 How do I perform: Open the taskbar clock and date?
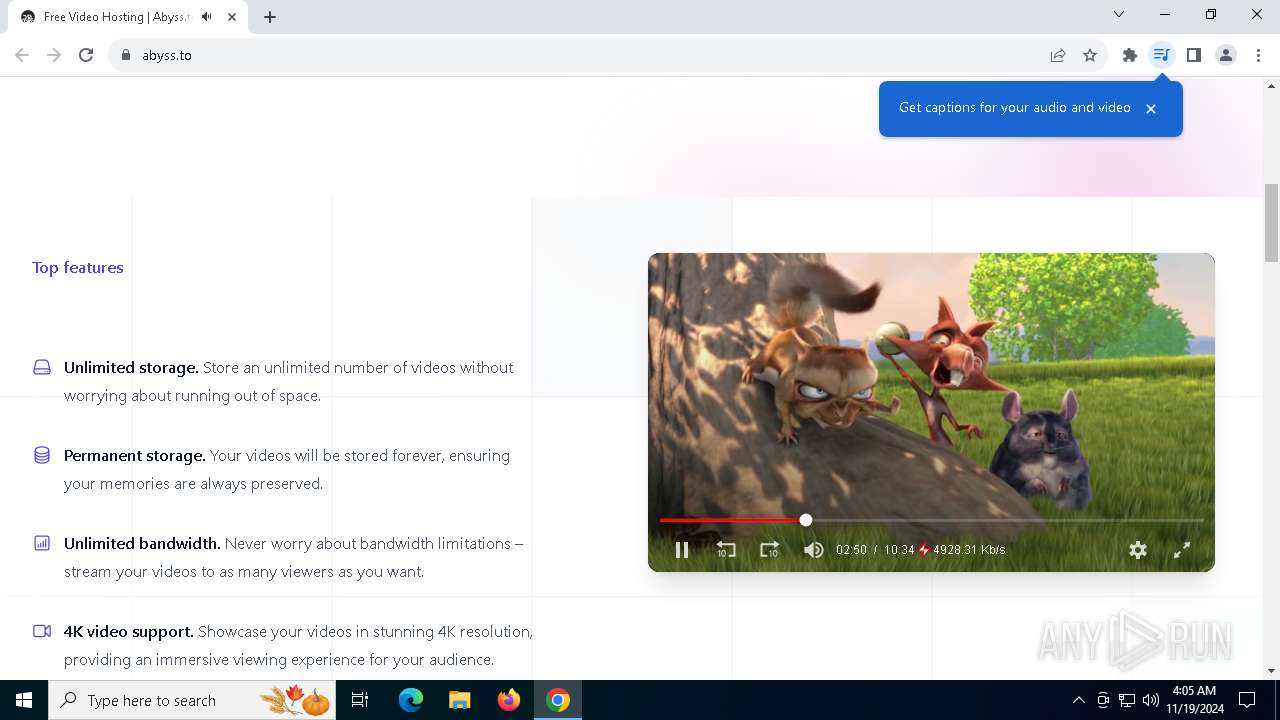click(1193, 700)
